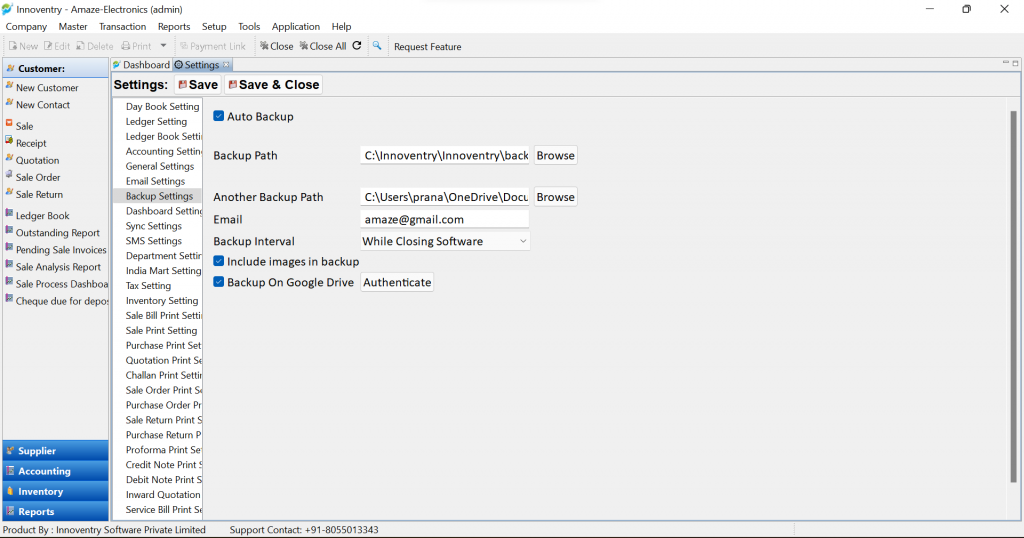
Task: Open the Setup menu
Action: coord(214,27)
